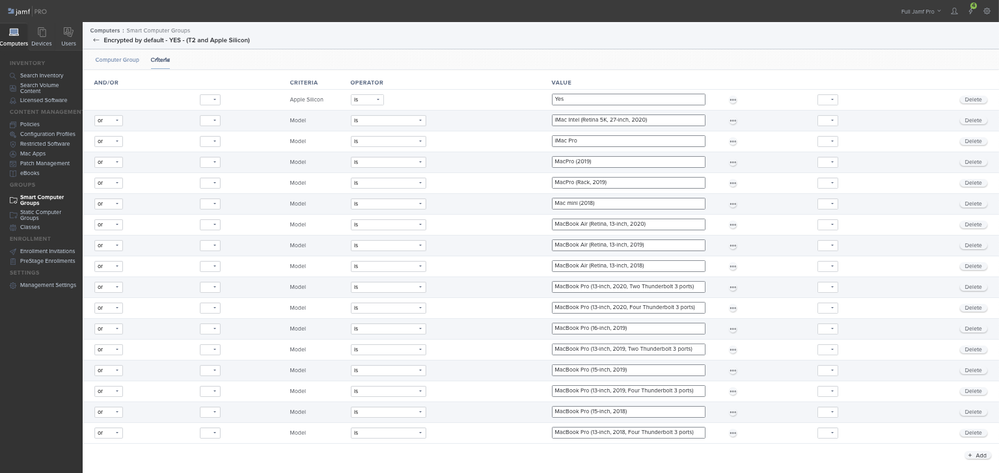
Task: Open and/or dropdown for MacPro (2019) row
Action: pyautogui.click(x=108, y=162)
